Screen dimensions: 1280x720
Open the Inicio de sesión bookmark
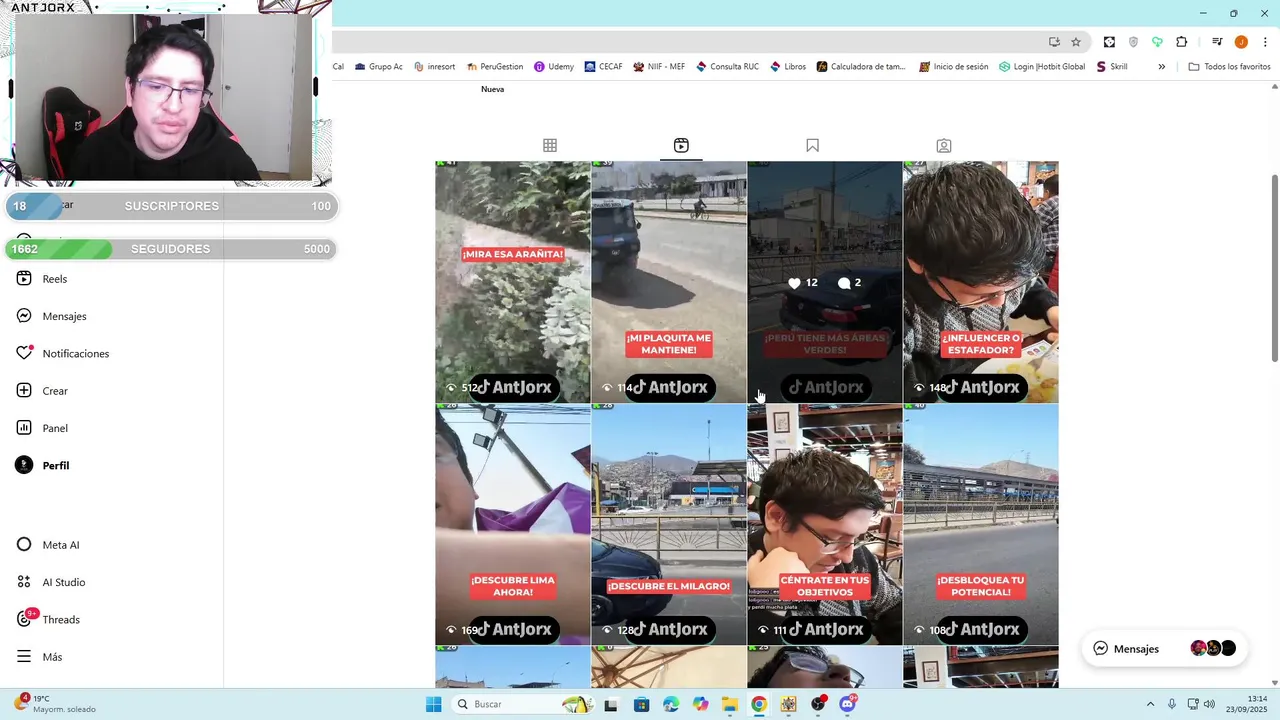953,67
